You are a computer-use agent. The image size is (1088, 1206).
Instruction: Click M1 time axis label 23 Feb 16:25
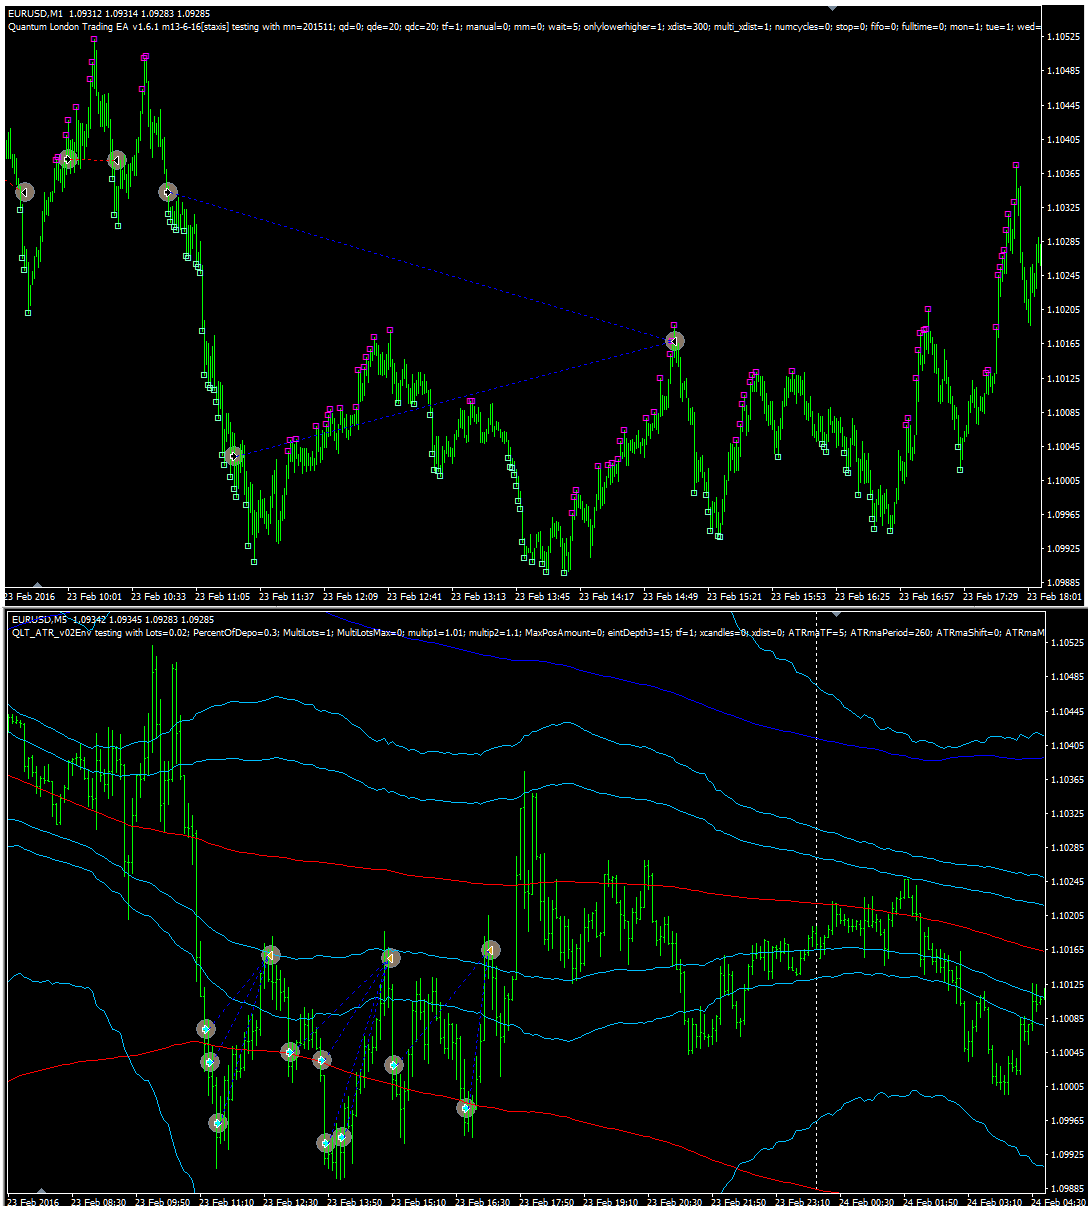click(x=862, y=596)
